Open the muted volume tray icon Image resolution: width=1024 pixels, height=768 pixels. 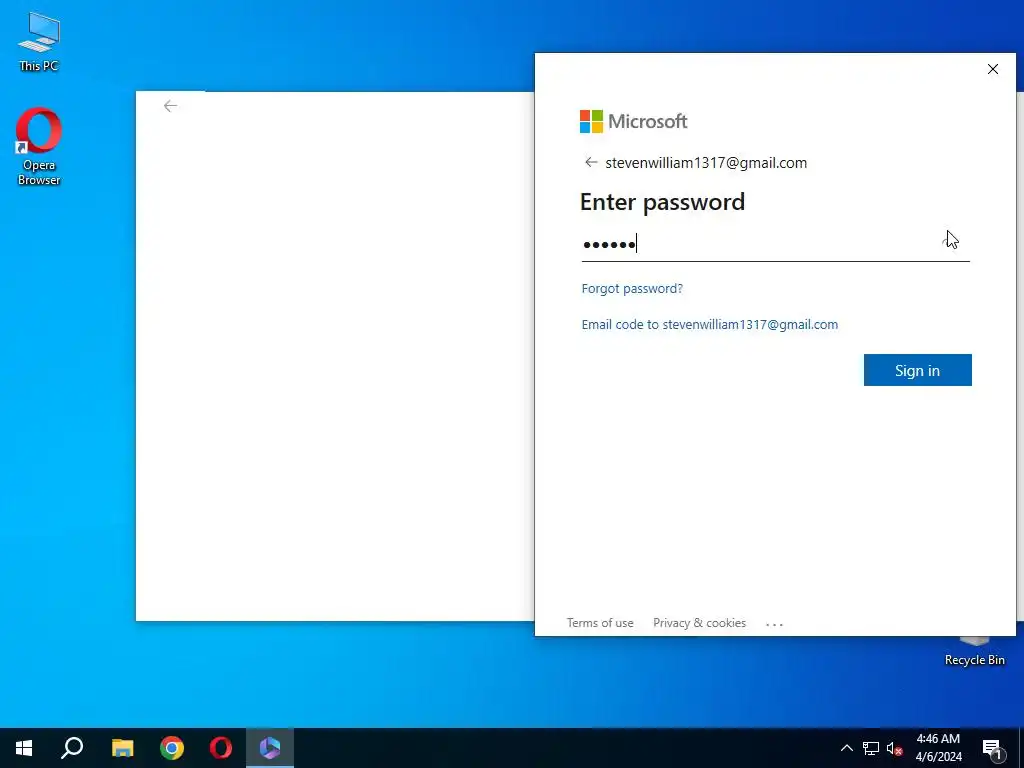pos(895,748)
